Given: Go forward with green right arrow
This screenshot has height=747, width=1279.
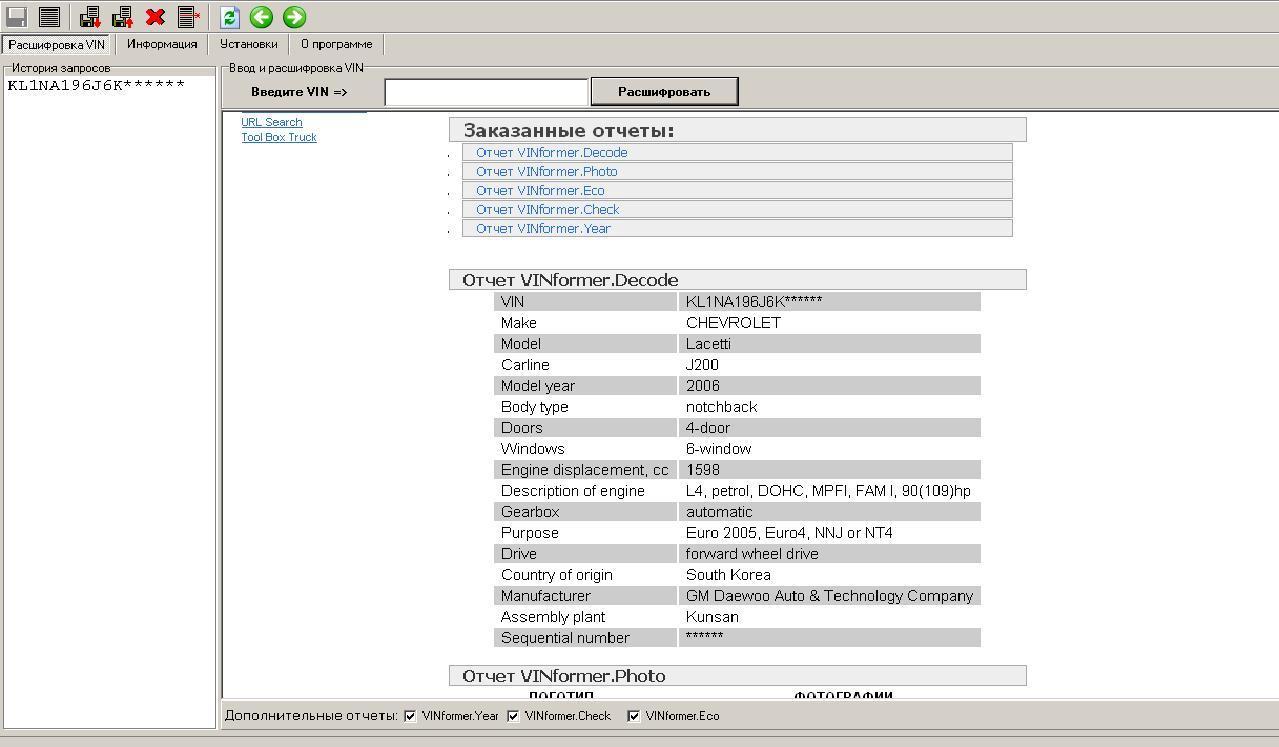Looking at the screenshot, I should (x=294, y=17).
